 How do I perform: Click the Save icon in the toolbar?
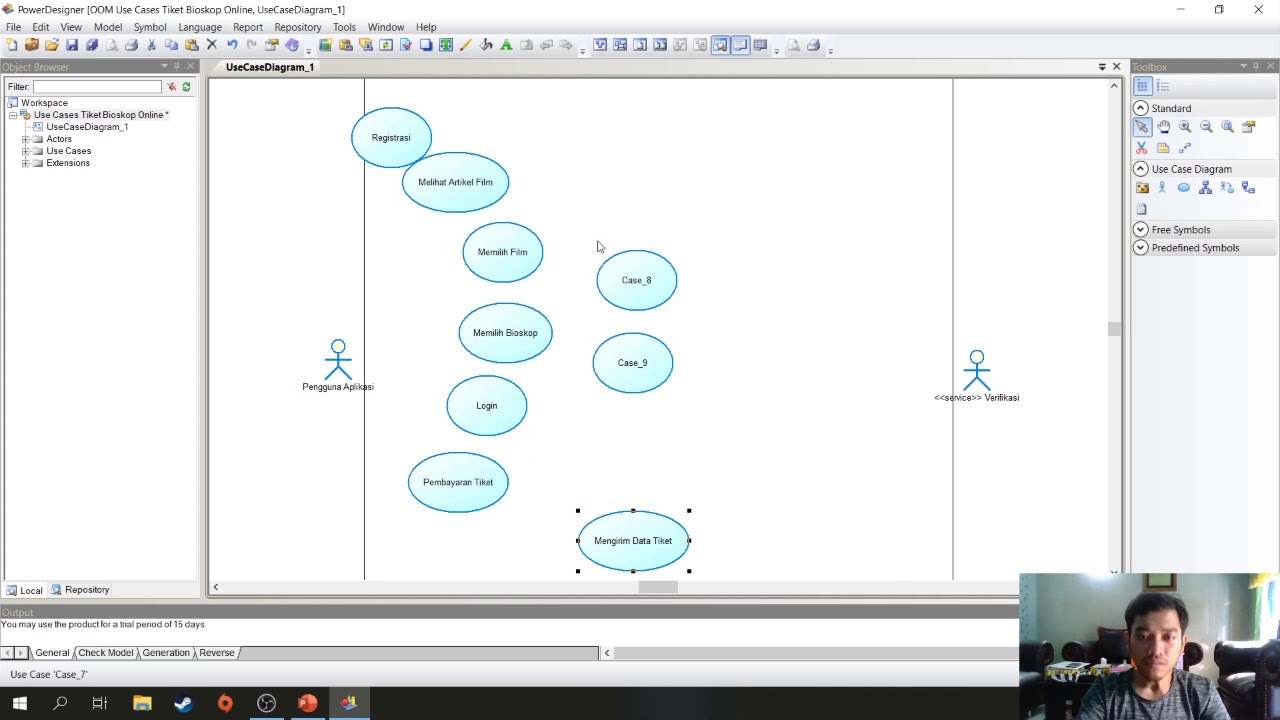point(71,45)
